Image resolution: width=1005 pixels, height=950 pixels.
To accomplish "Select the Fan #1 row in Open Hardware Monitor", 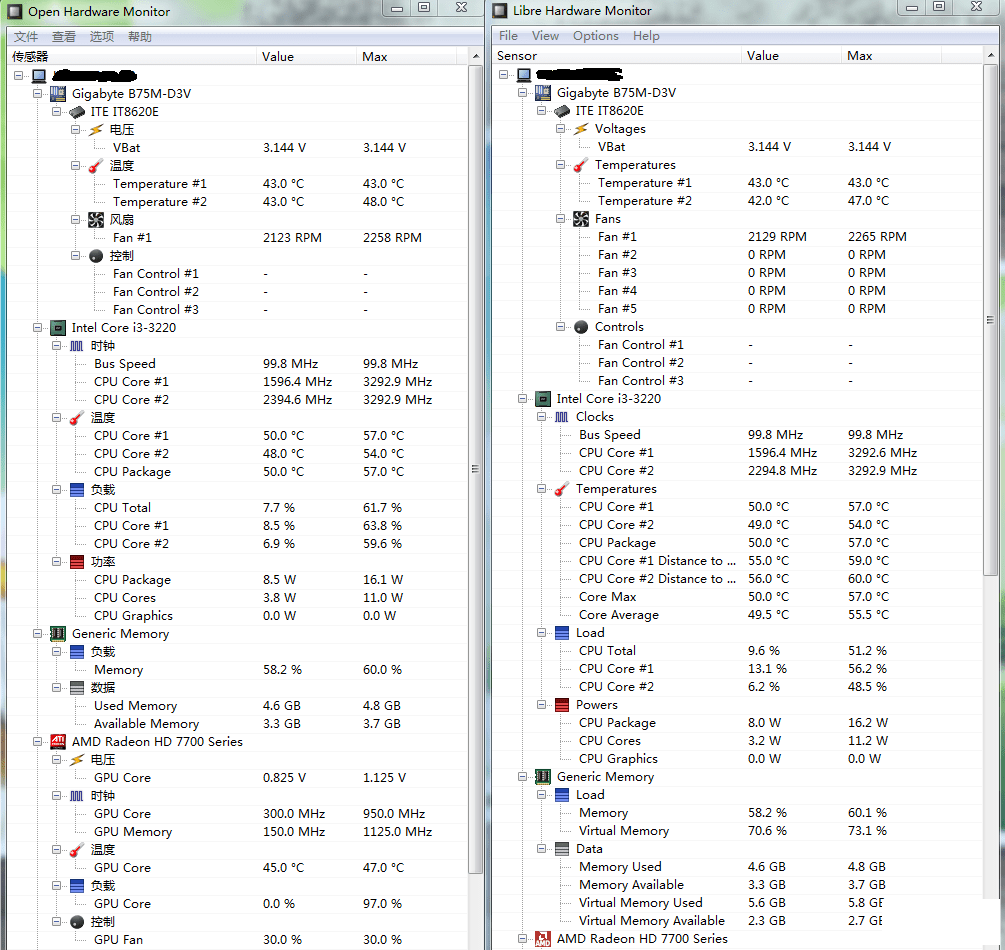I will (238, 238).
